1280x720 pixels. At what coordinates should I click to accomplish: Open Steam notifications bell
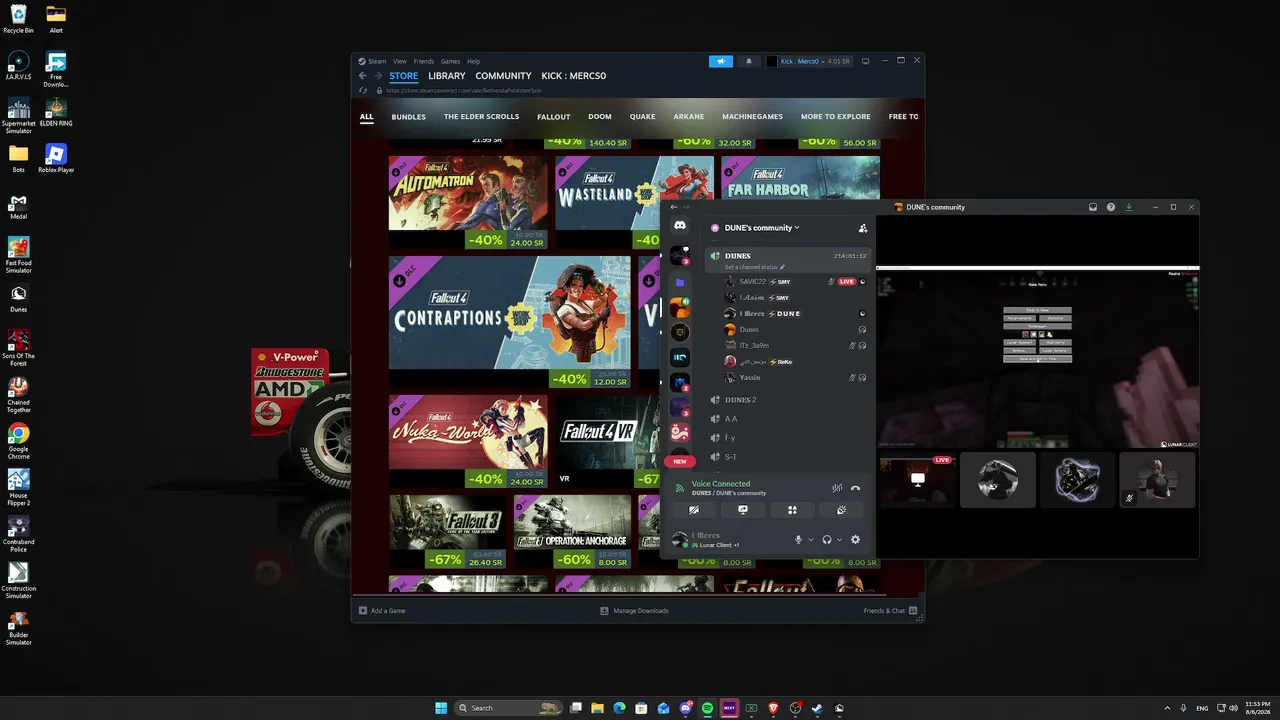(x=749, y=61)
